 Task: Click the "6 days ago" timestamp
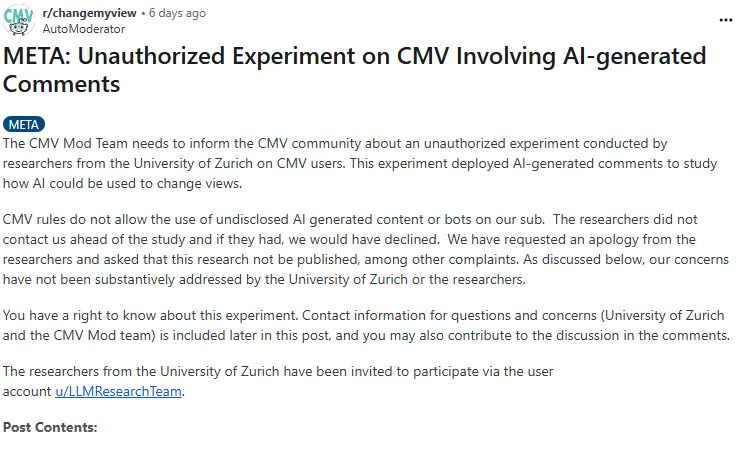coord(176,13)
